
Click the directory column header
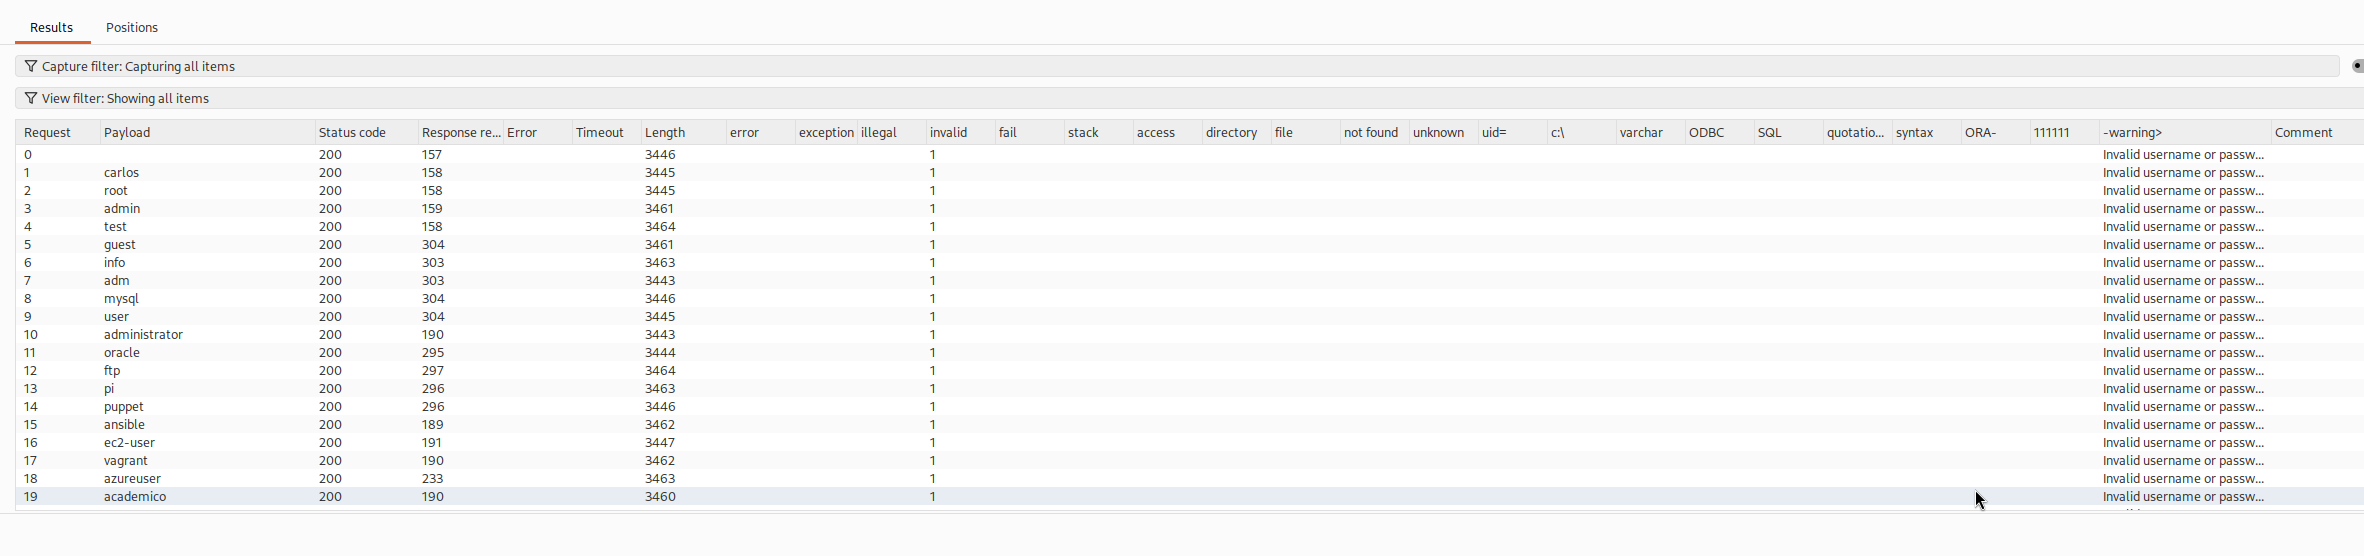tap(1236, 132)
